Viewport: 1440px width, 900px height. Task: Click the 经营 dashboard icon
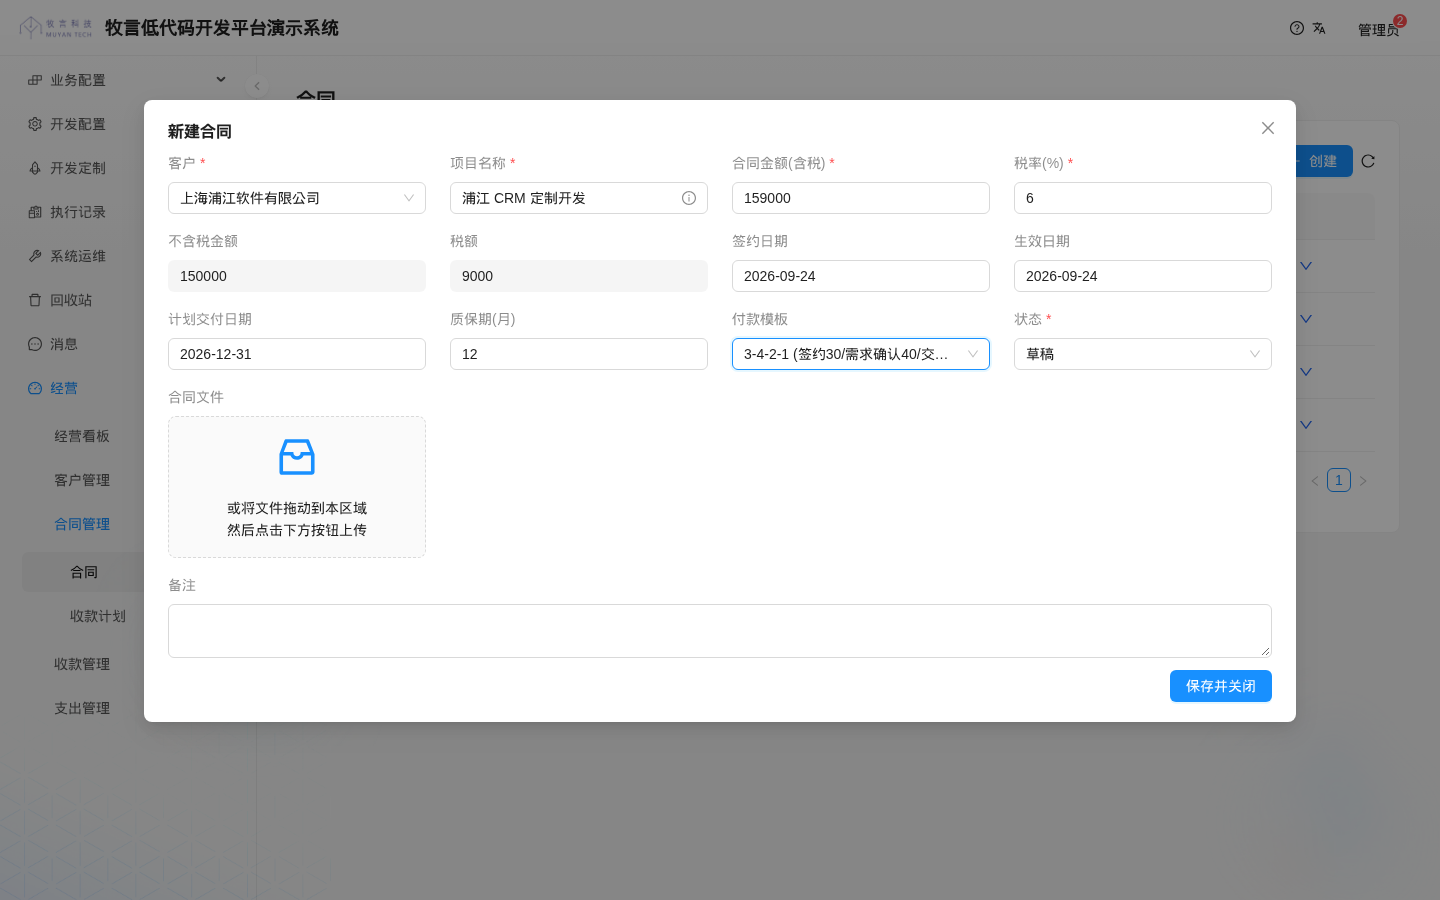[x=35, y=388]
